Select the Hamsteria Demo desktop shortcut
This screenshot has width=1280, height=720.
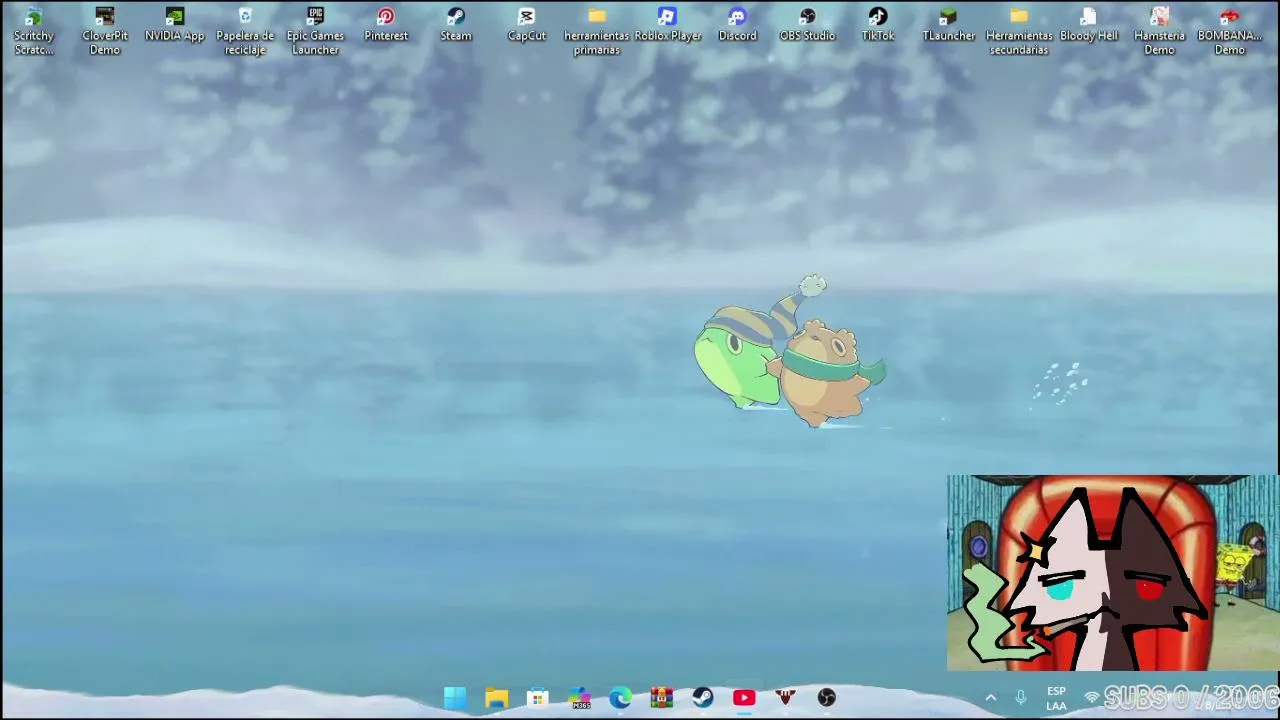[1159, 31]
